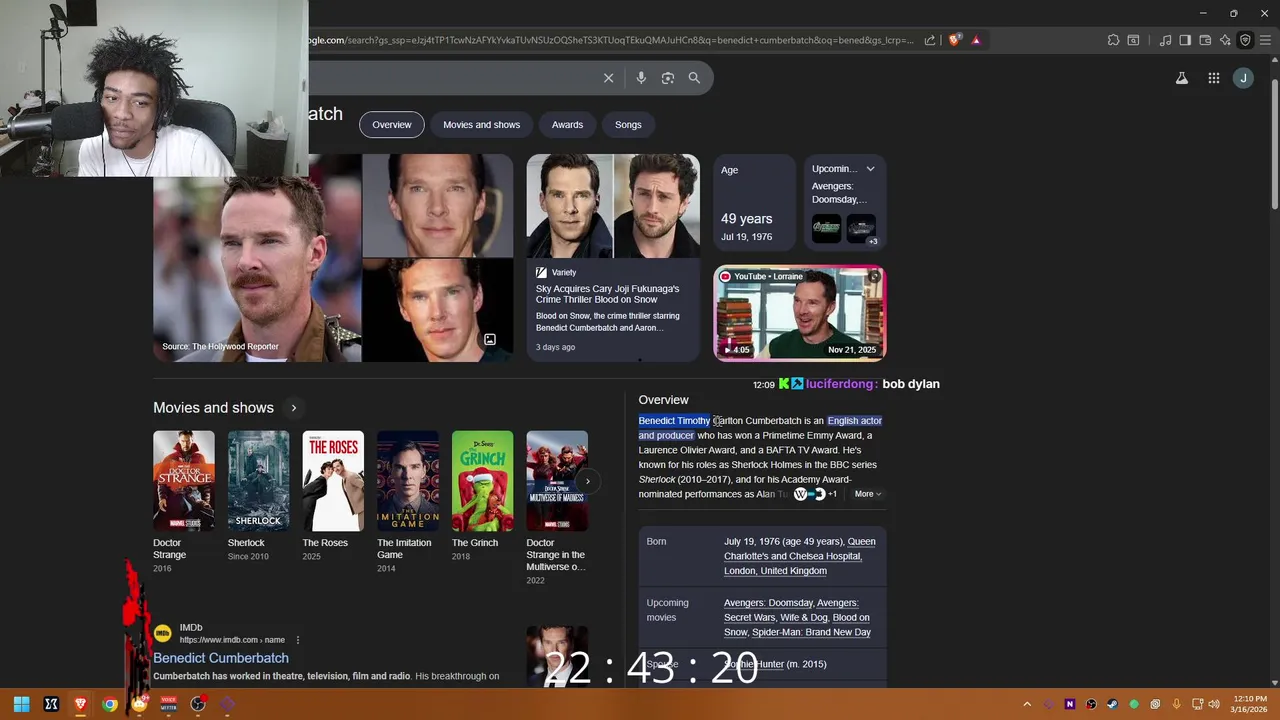
Task: Click the Age 49 years card
Action: [x=754, y=204]
